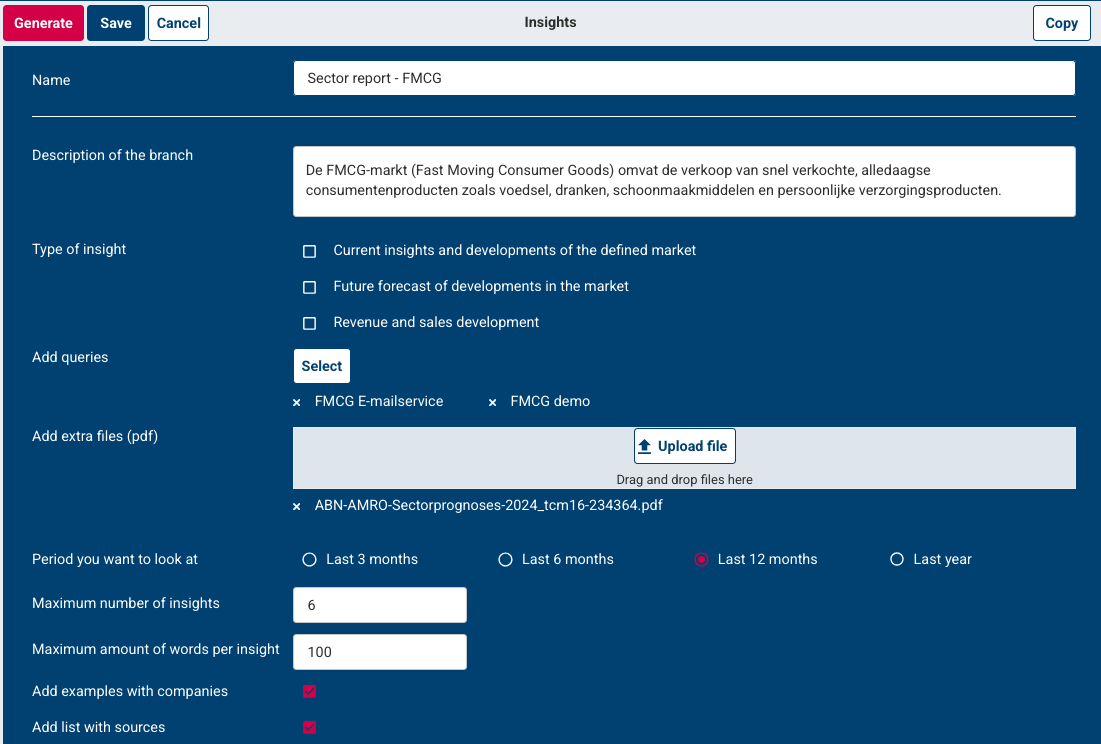The height and width of the screenshot is (744, 1101).
Task: Edit the Maximum number of insights field
Action: coord(380,605)
